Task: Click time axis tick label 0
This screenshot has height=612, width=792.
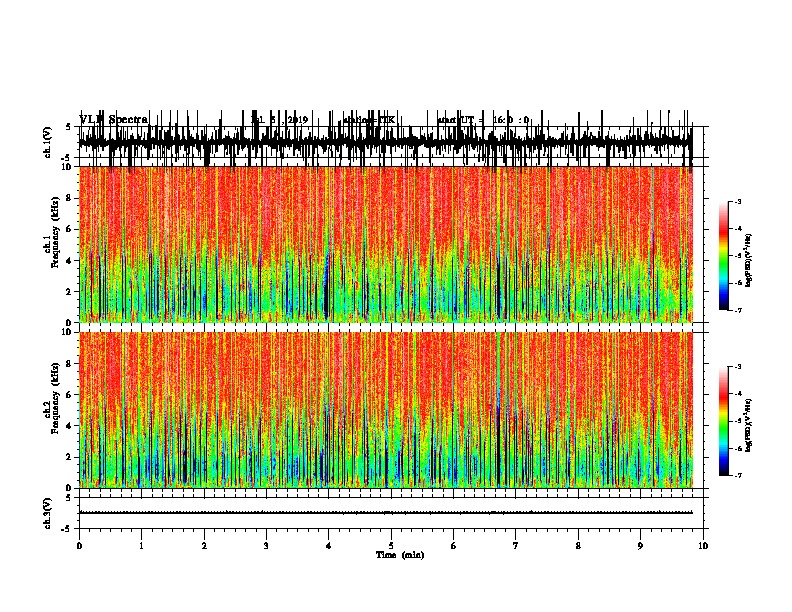Action: [79, 546]
